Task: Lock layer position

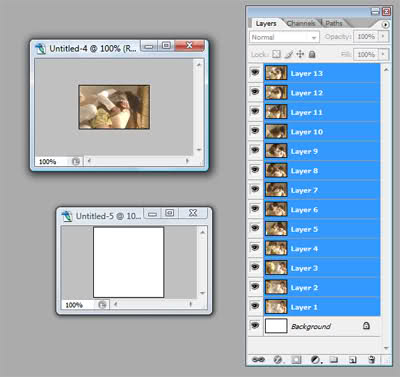Action: tap(300, 54)
